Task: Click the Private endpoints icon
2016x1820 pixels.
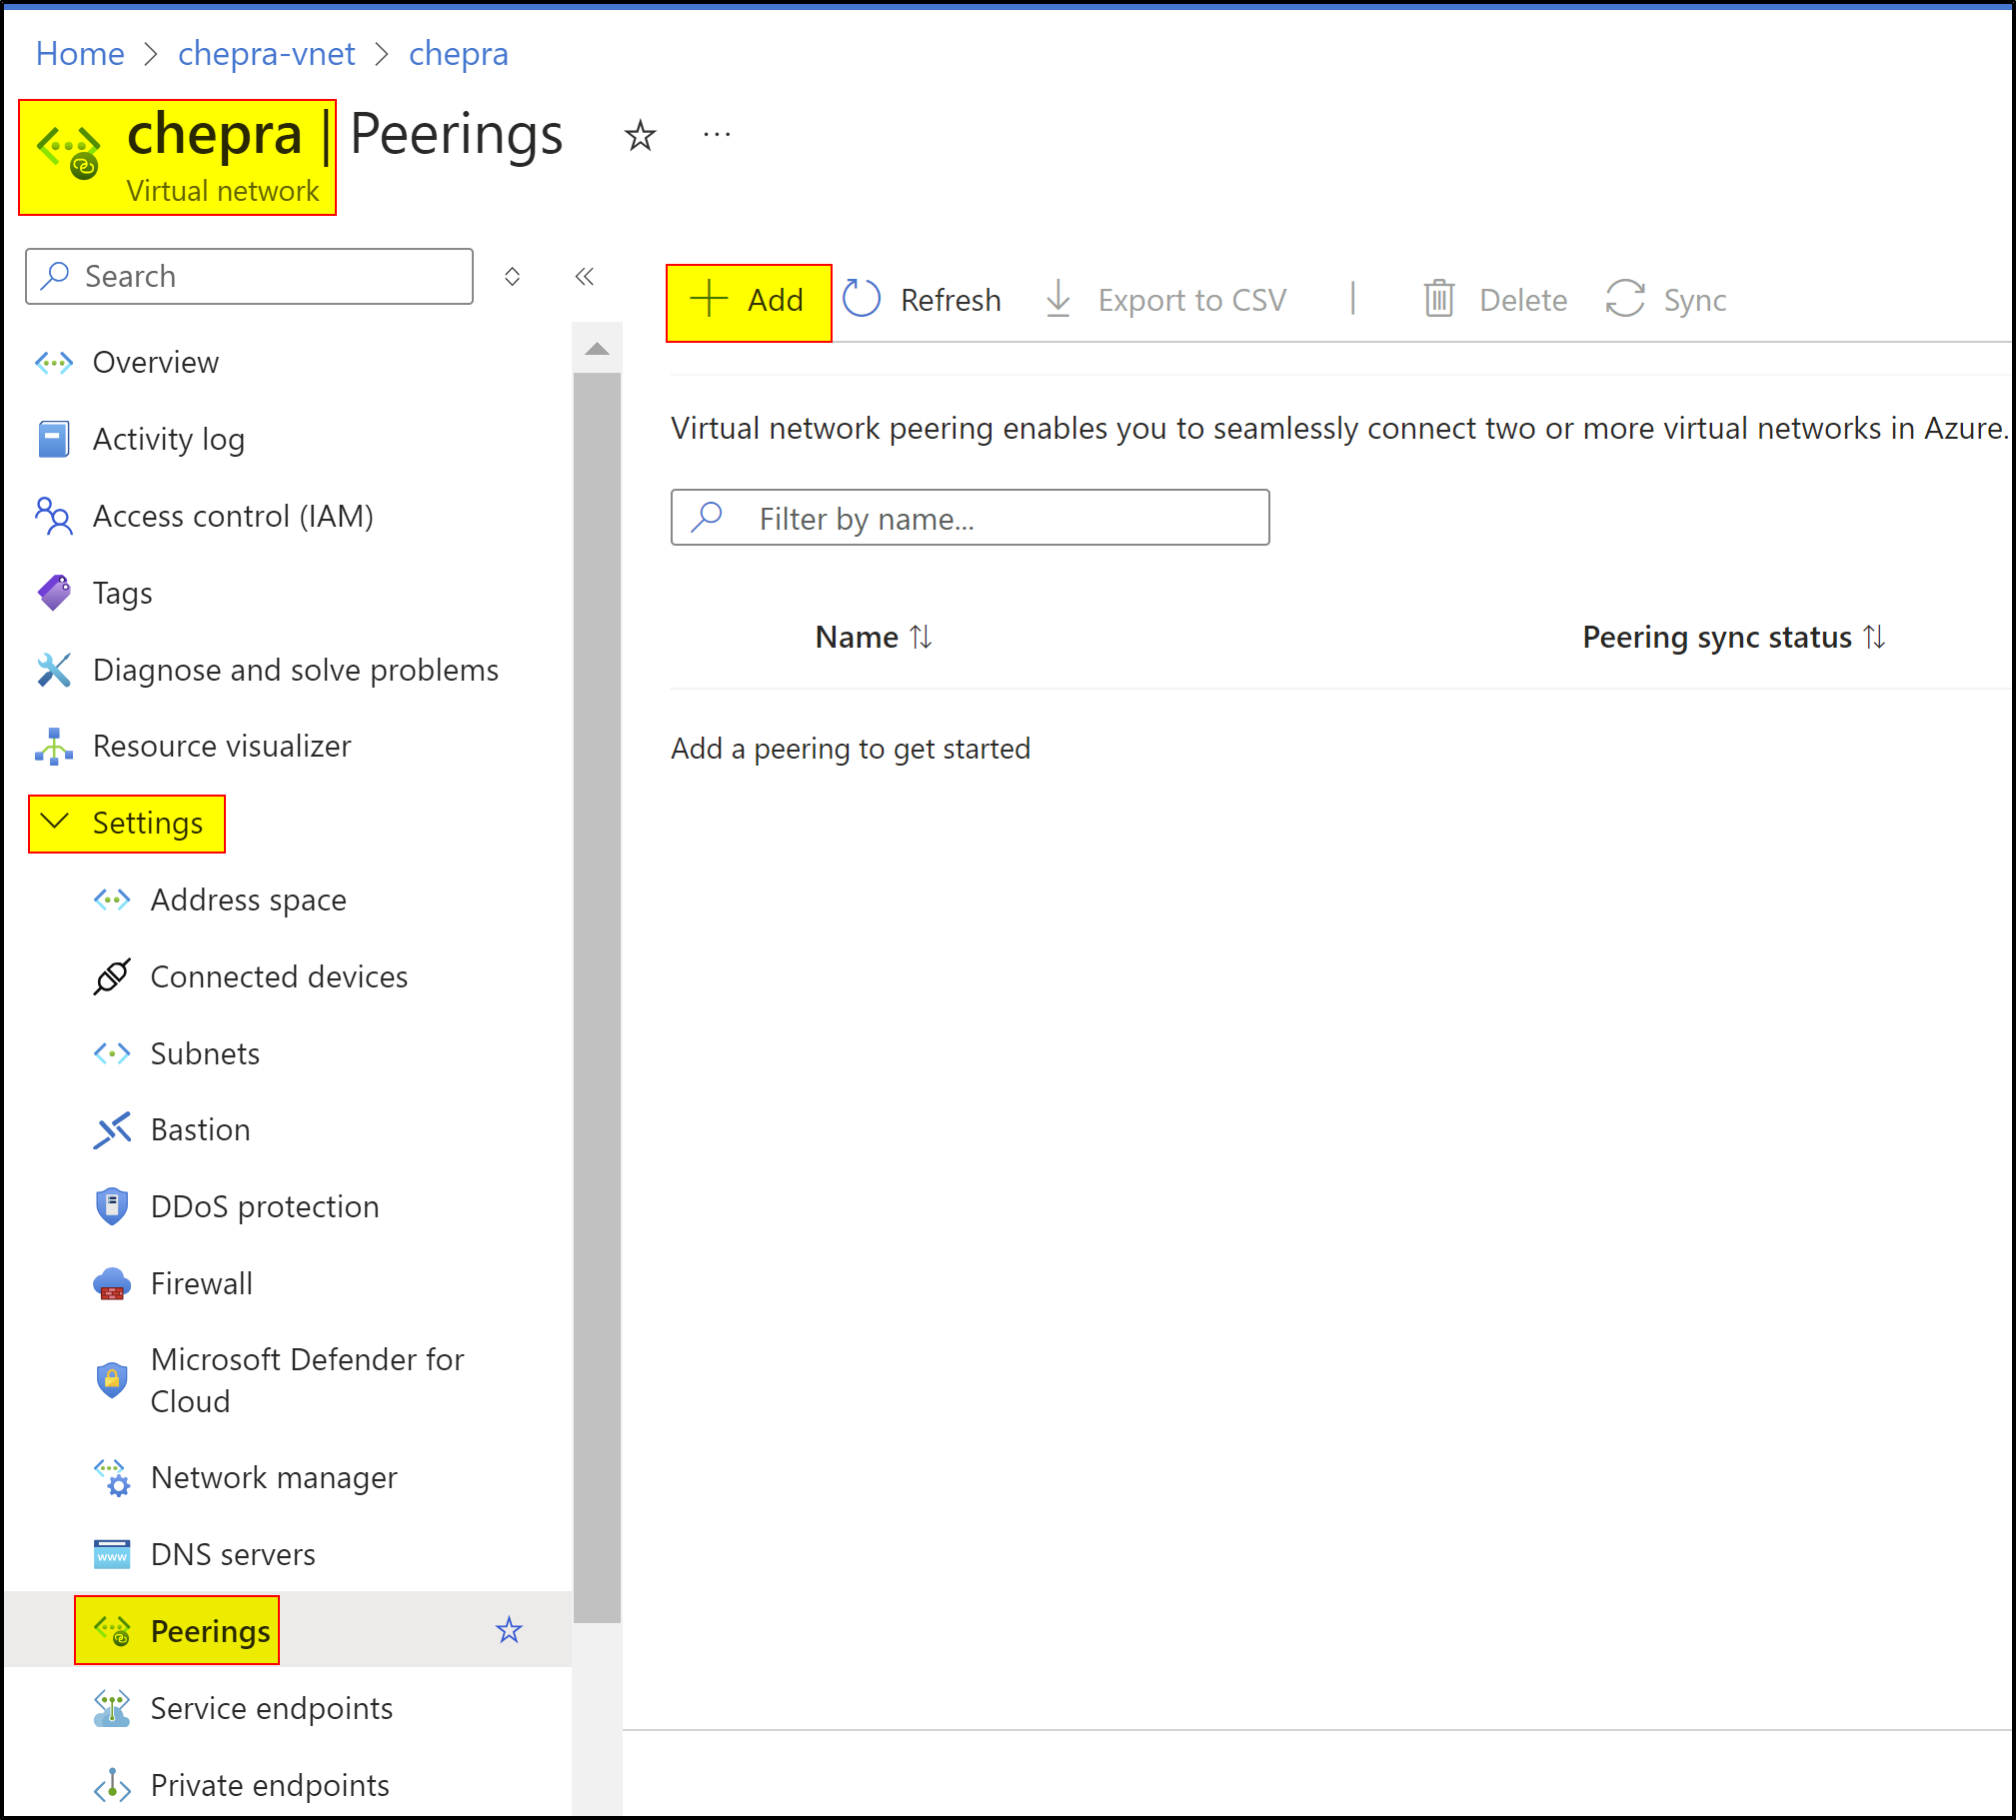Action: click(112, 1786)
